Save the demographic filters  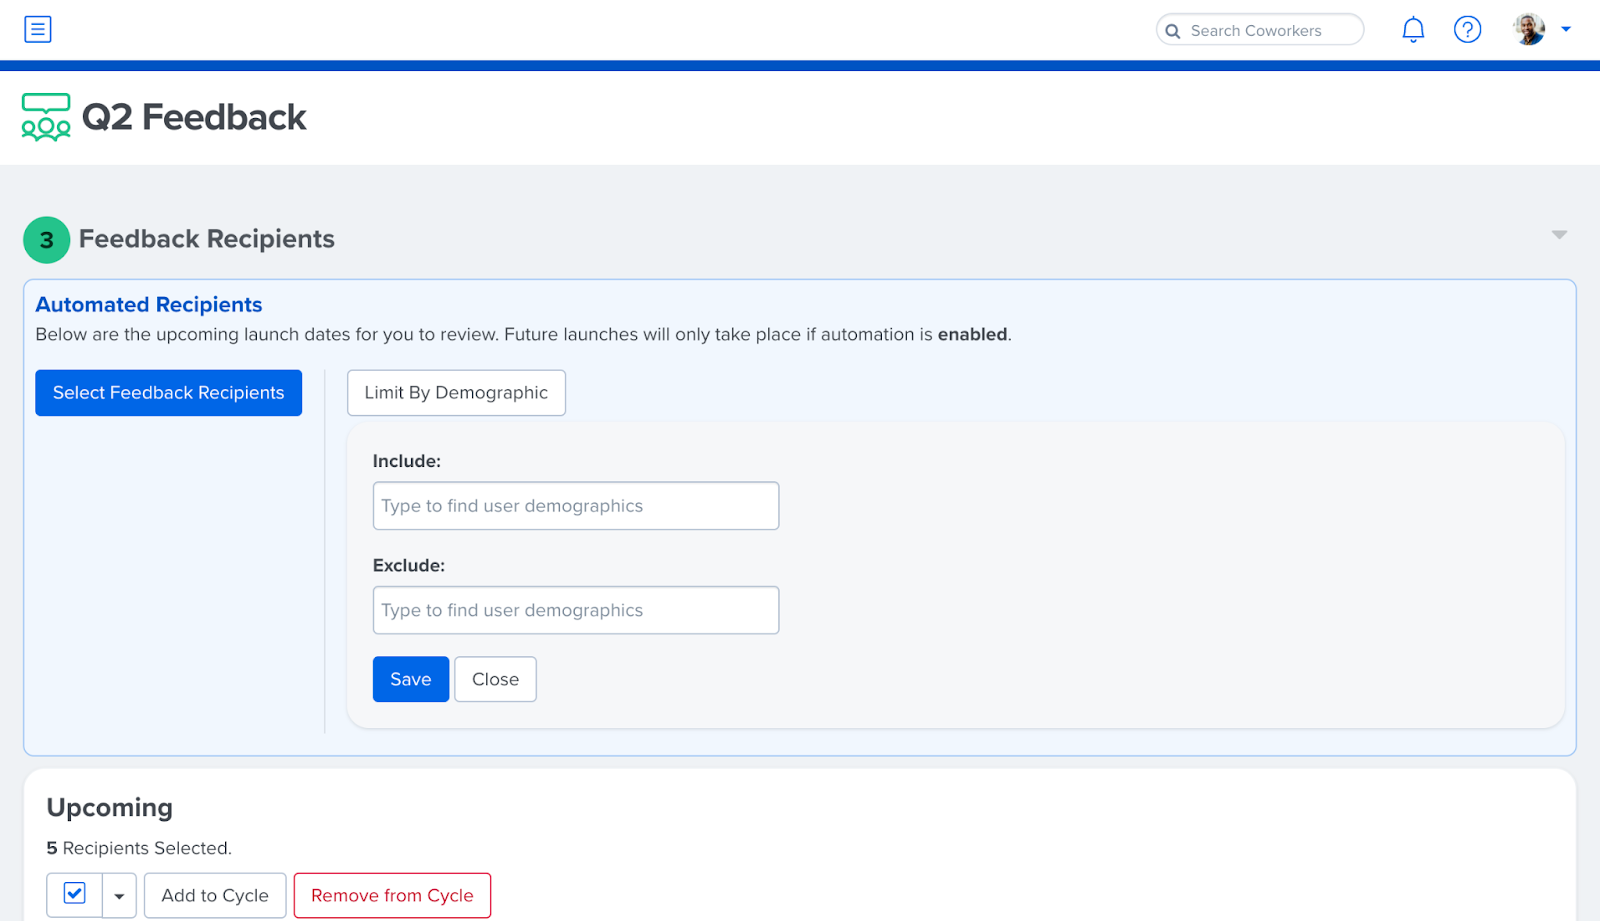[411, 679]
